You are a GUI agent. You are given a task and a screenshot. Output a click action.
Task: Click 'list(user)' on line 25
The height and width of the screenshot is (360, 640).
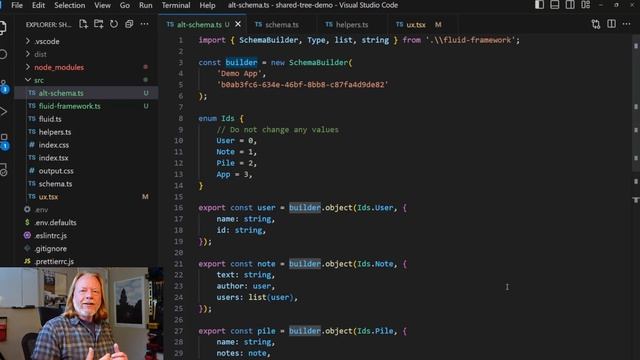coord(271,298)
